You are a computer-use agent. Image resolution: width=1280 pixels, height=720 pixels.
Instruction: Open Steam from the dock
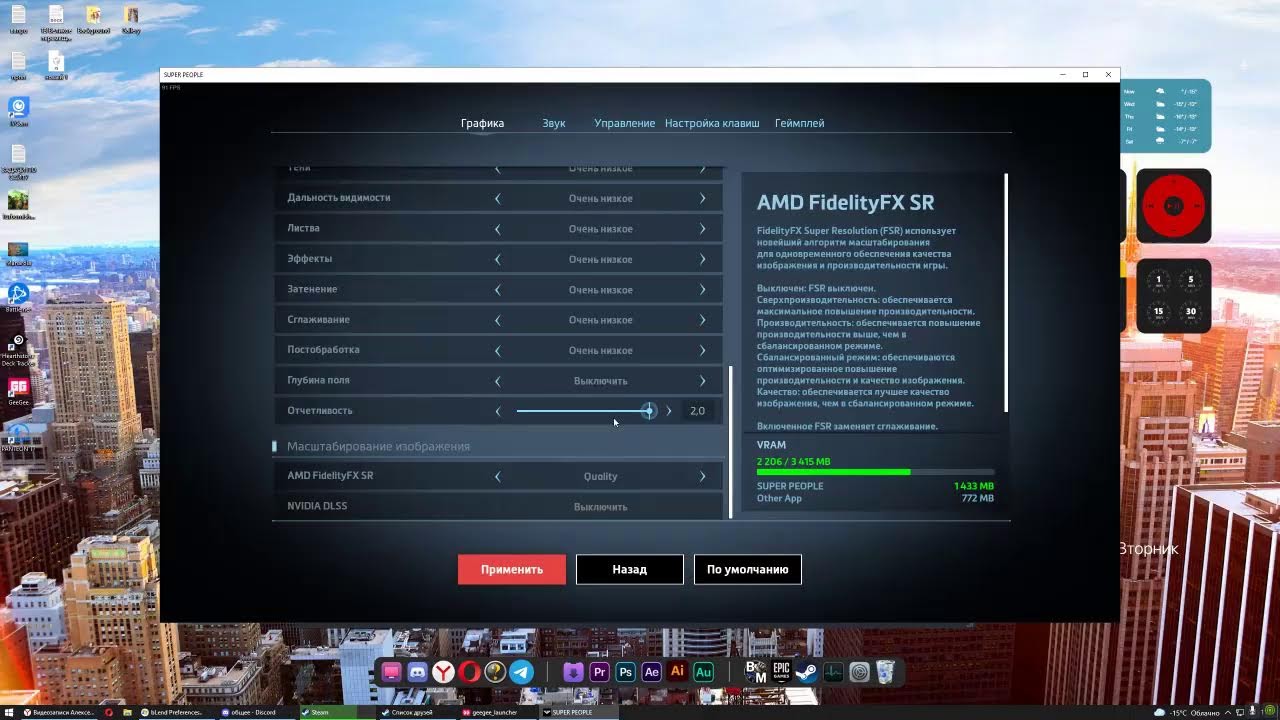click(x=807, y=673)
